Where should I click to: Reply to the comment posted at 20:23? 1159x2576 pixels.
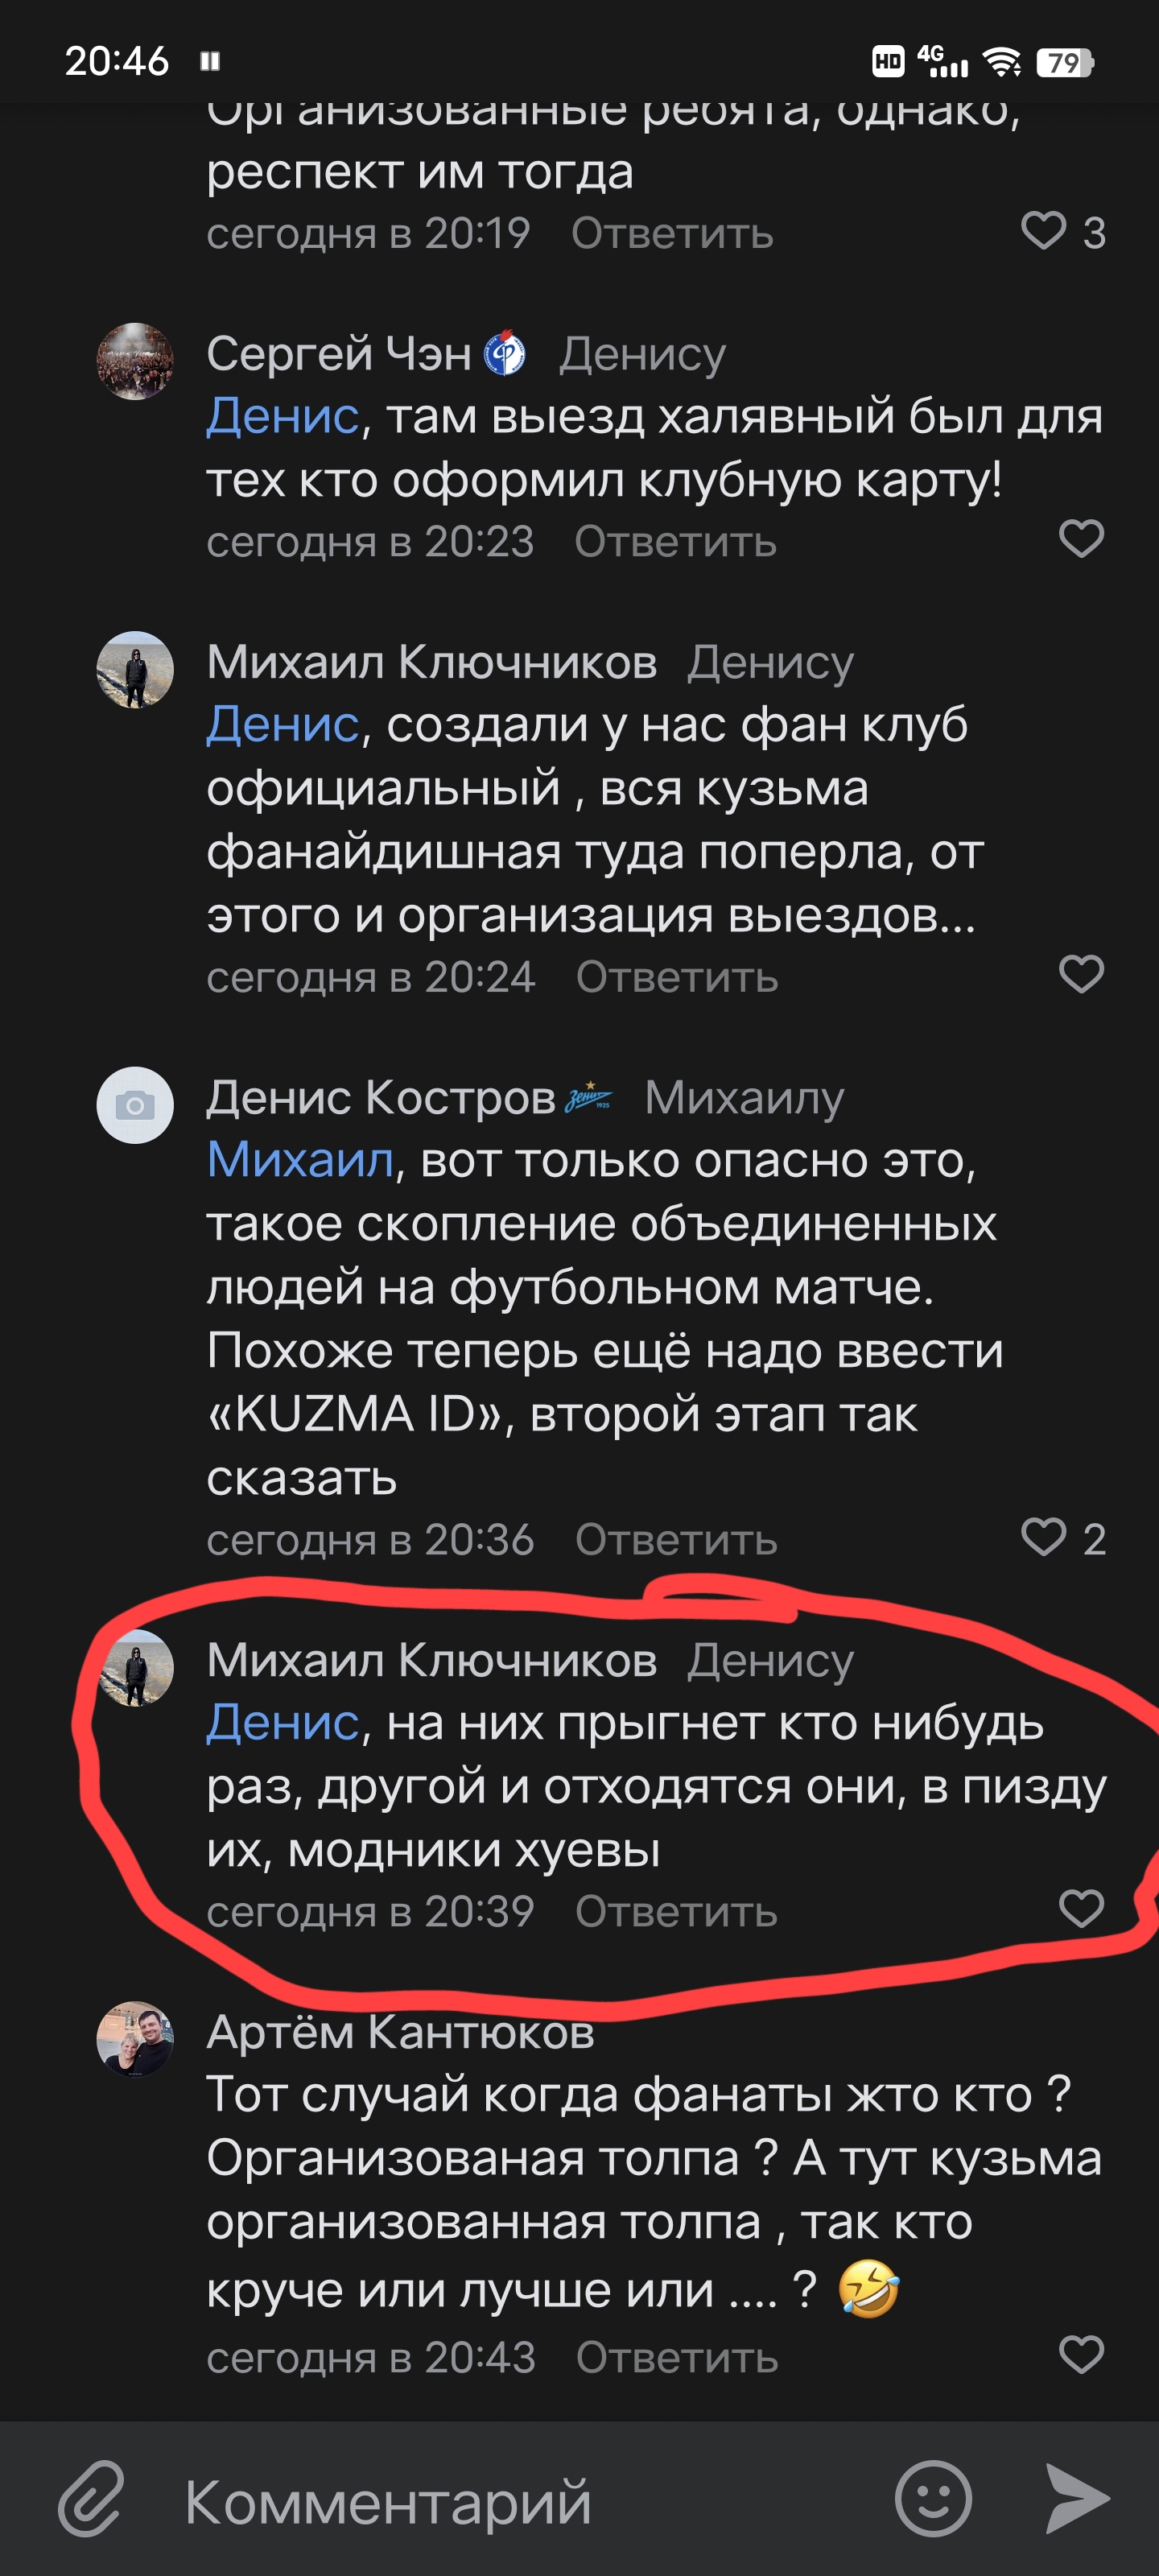click(x=675, y=542)
